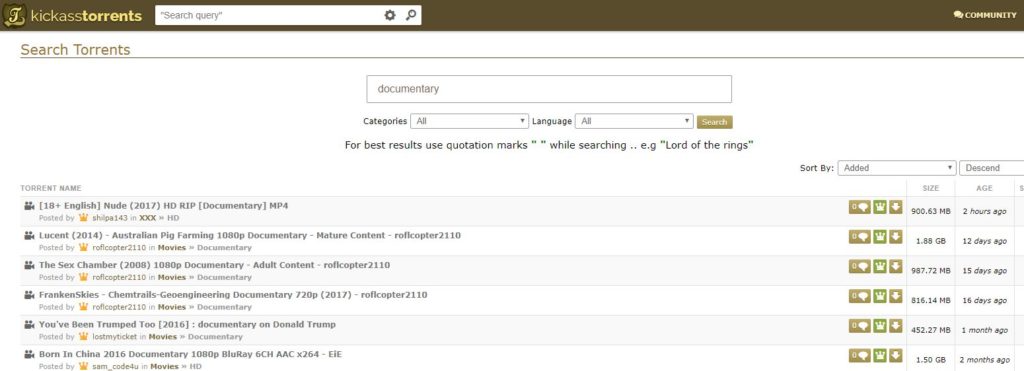
Task: Click green crown icon for The Sex Chamber
Action: tap(880, 266)
